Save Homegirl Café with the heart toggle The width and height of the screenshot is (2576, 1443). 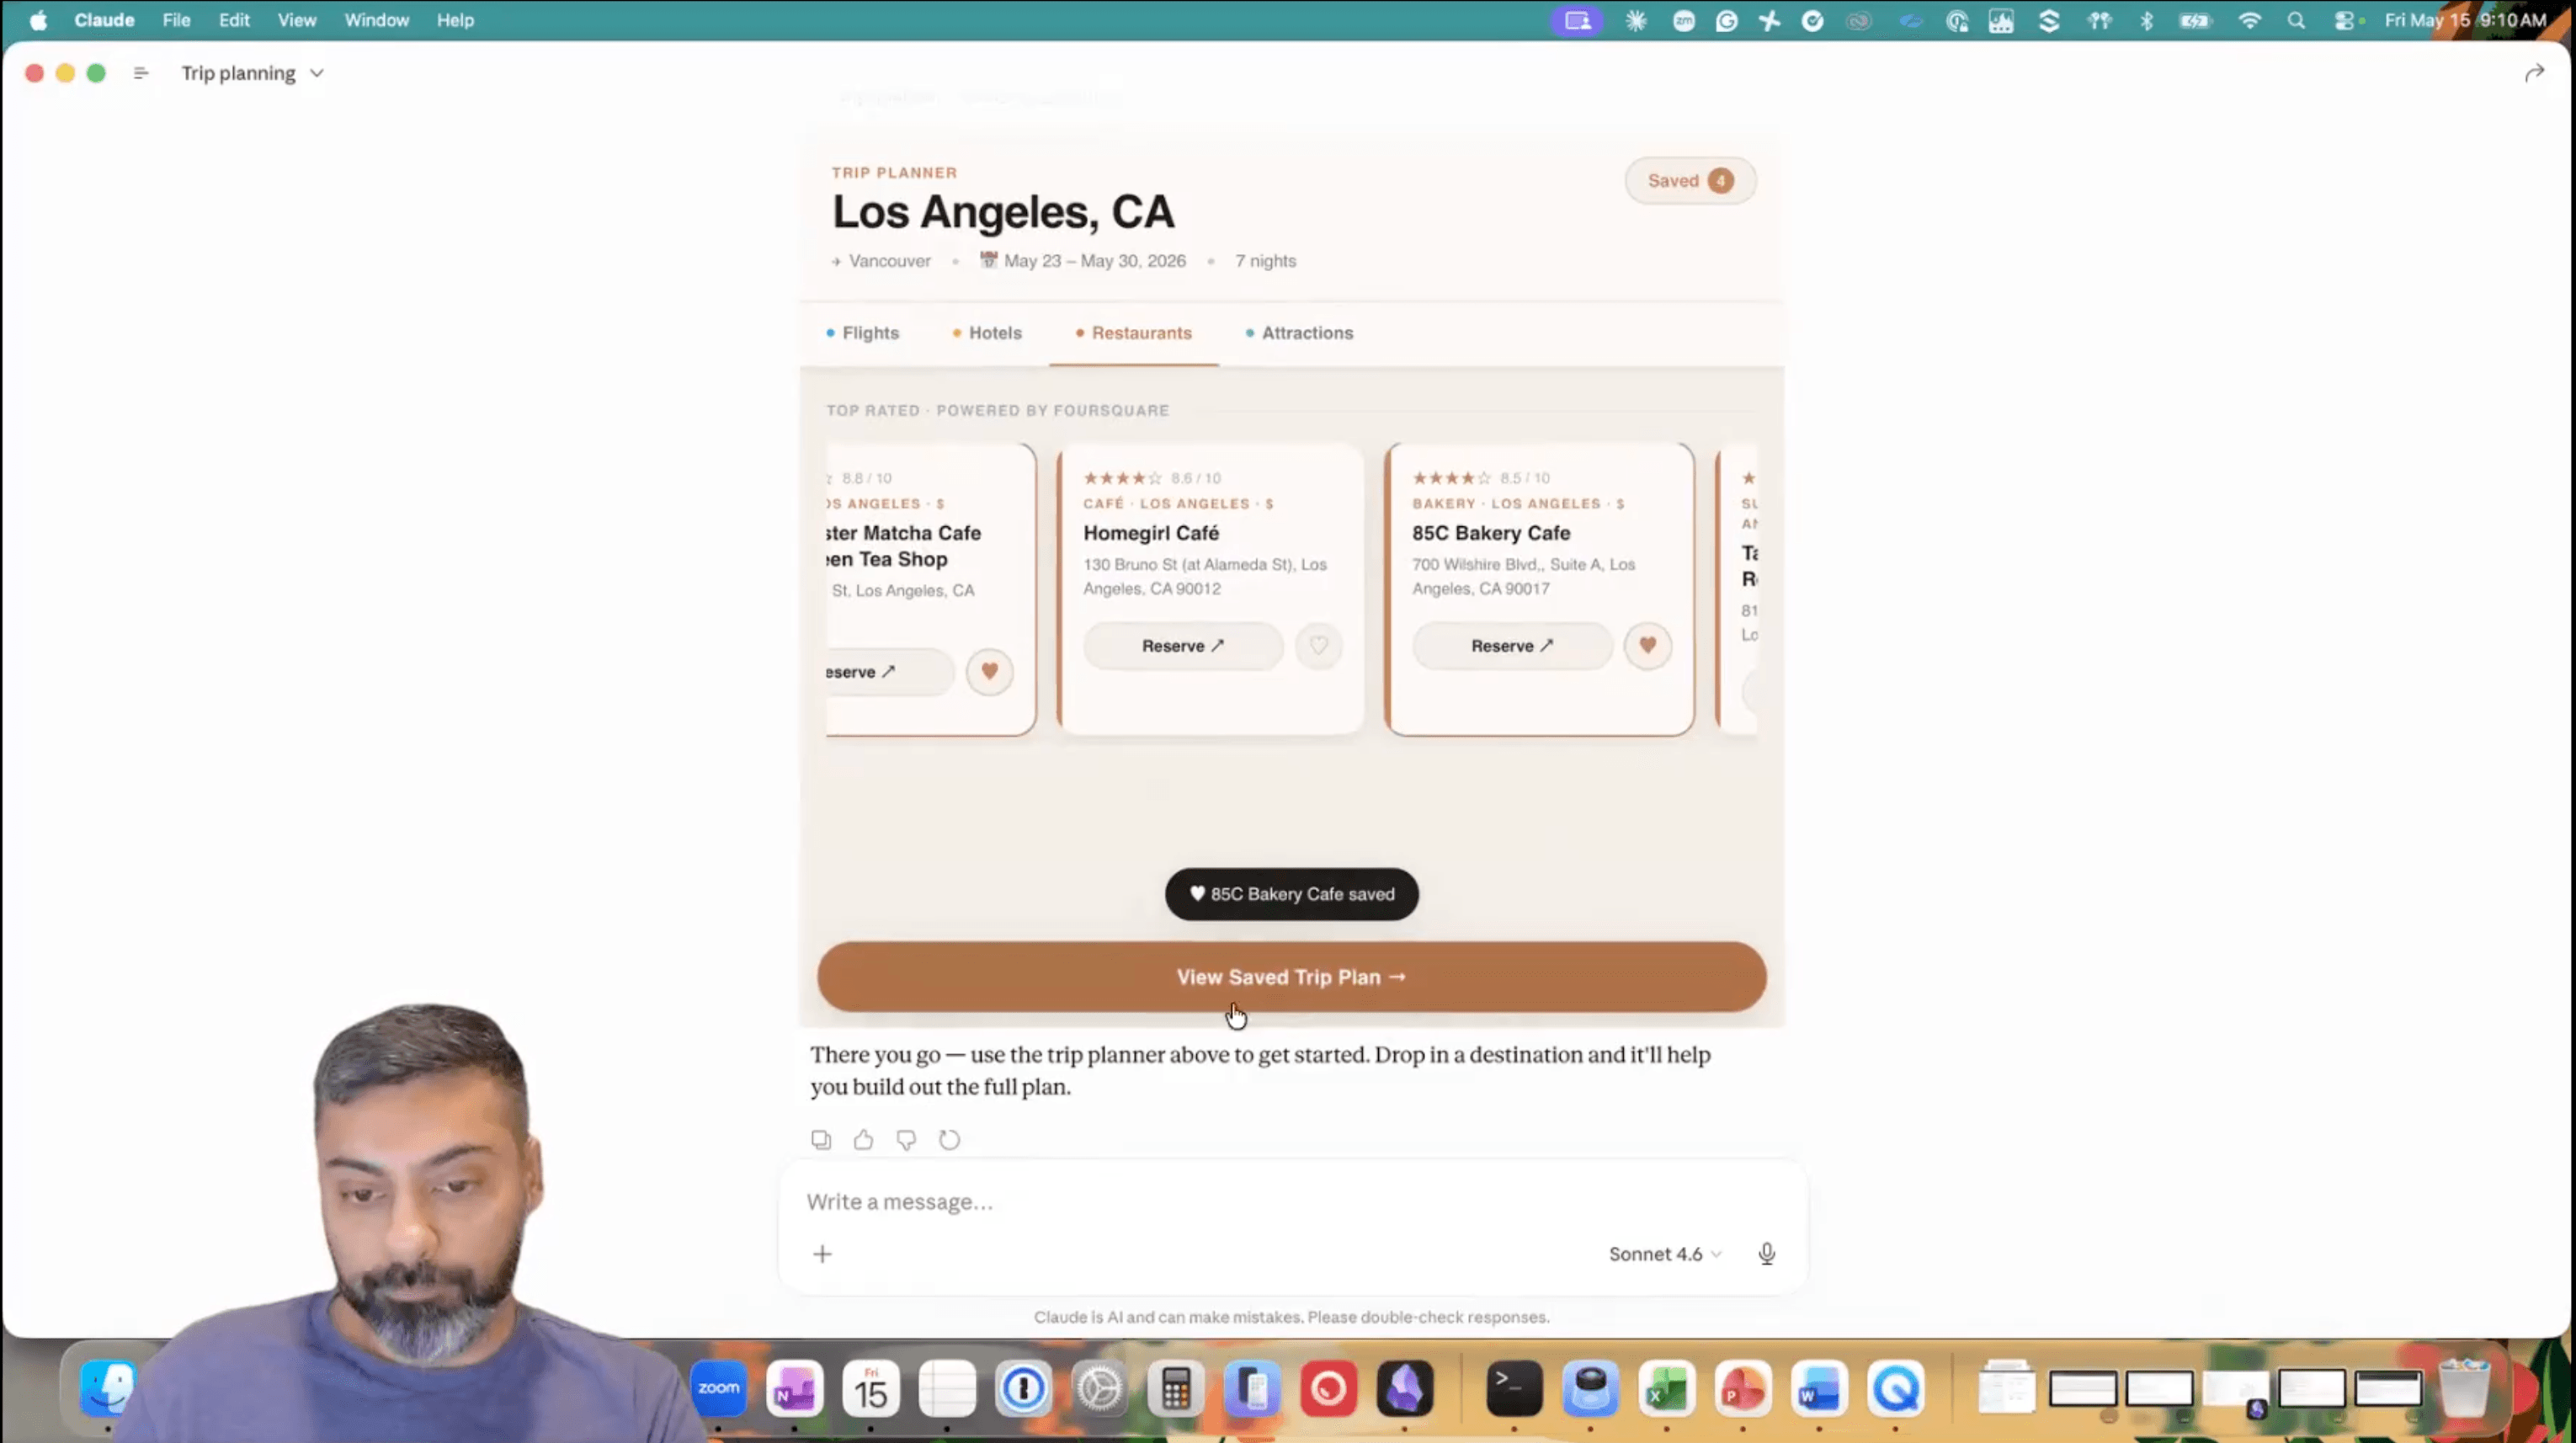(1318, 646)
